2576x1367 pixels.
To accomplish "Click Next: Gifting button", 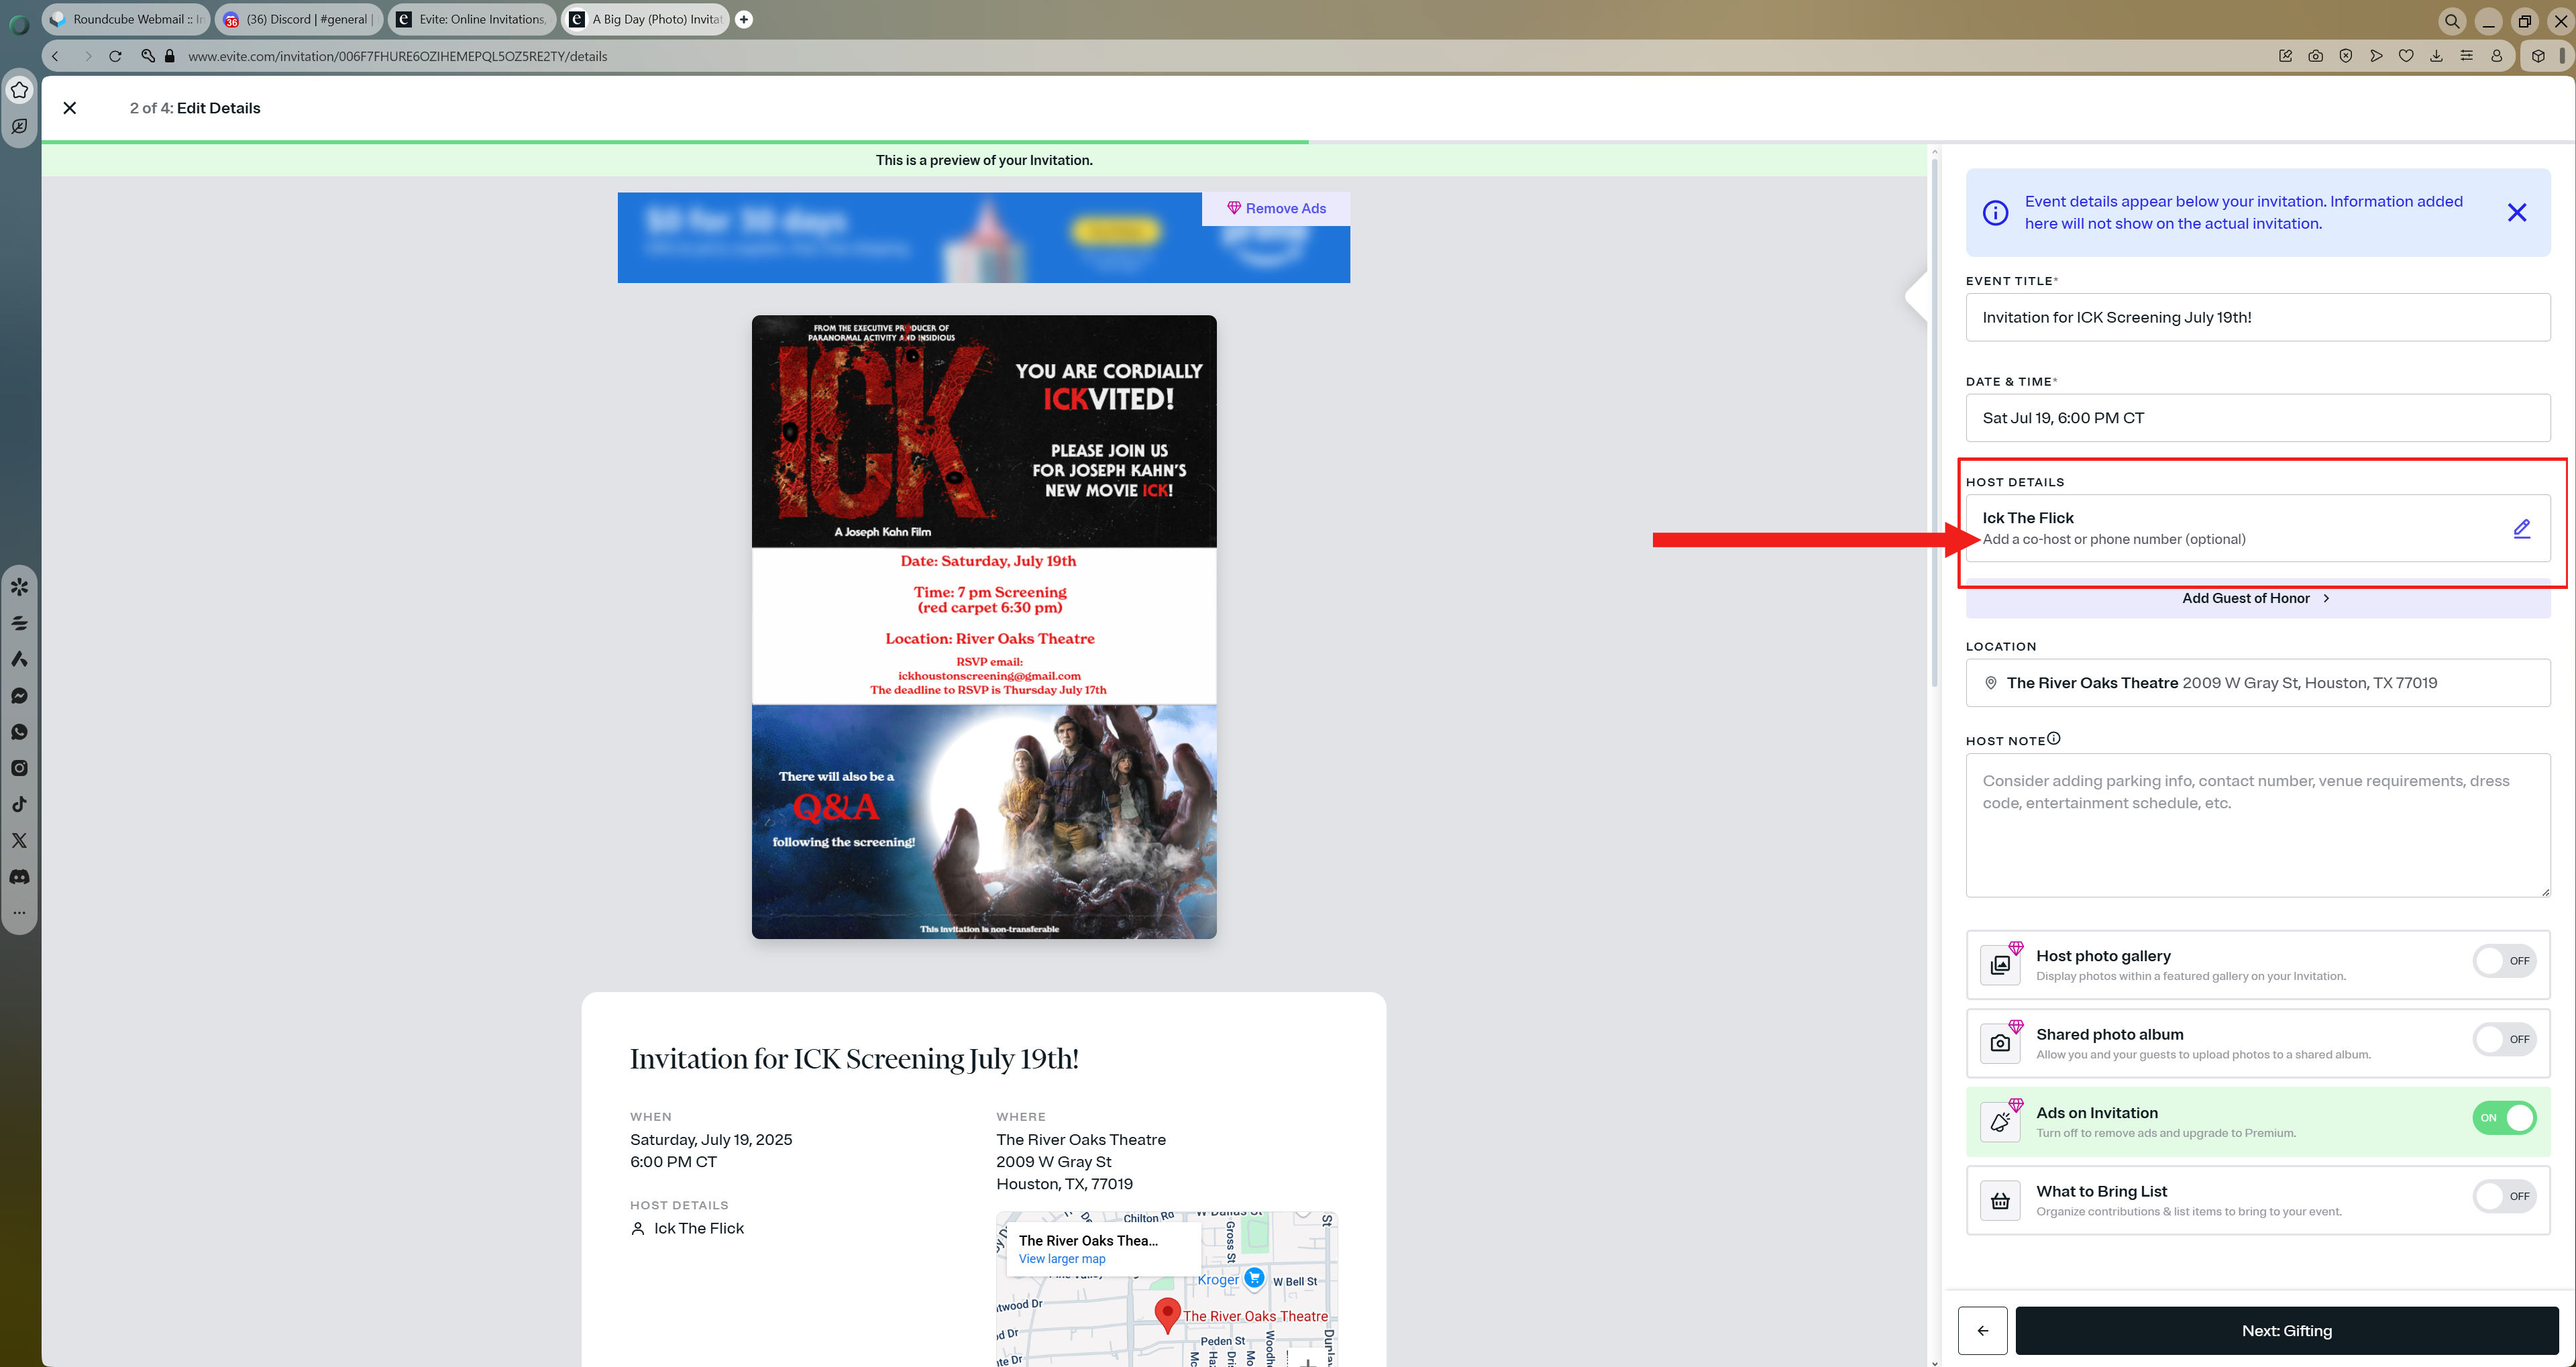I will tap(2286, 1331).
